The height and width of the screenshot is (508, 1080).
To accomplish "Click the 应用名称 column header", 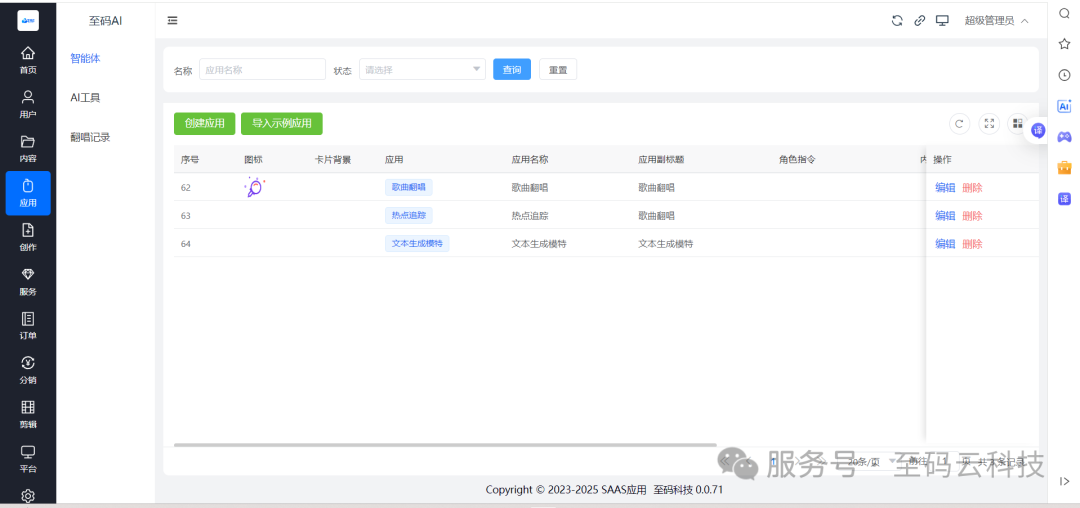I will coord(530,160).
